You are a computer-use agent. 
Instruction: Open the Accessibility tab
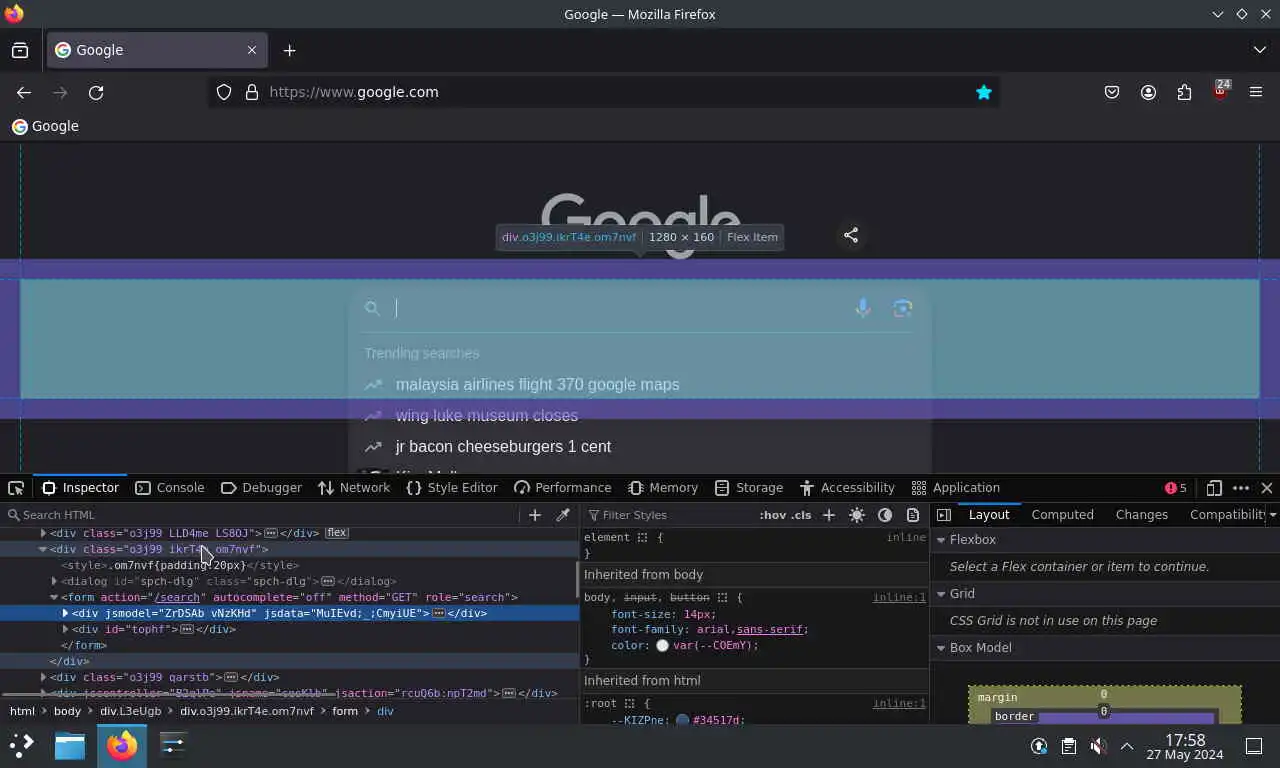point(847,488)
